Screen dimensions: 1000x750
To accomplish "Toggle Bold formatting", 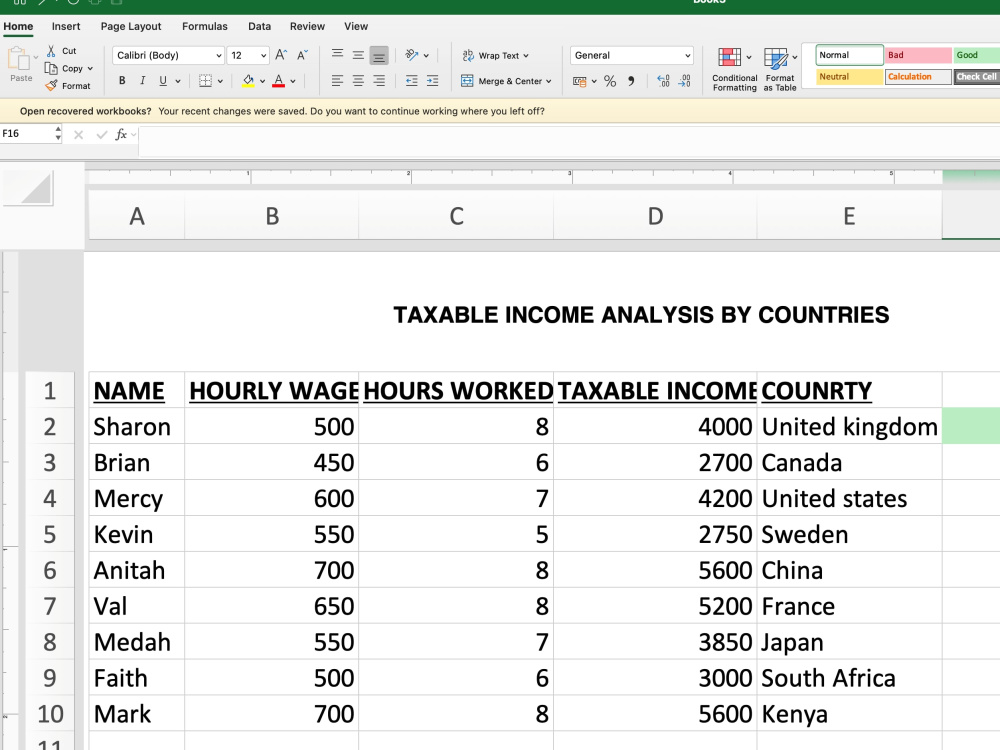I will click(122, 81).
